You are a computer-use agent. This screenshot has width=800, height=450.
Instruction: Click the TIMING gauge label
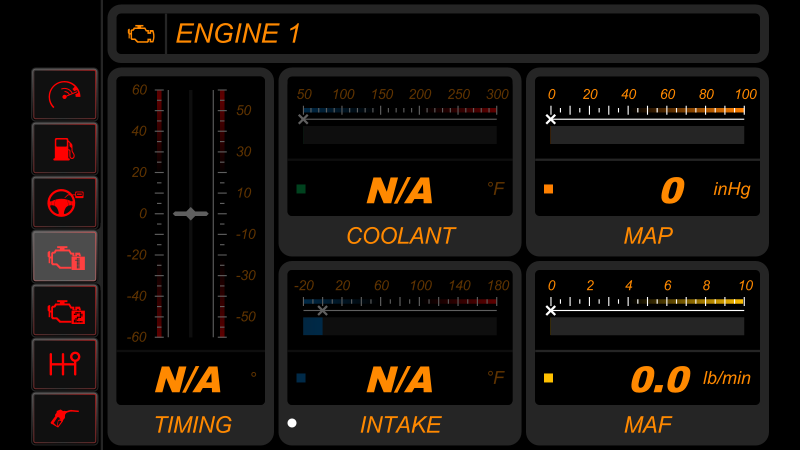tap(193, 424)
